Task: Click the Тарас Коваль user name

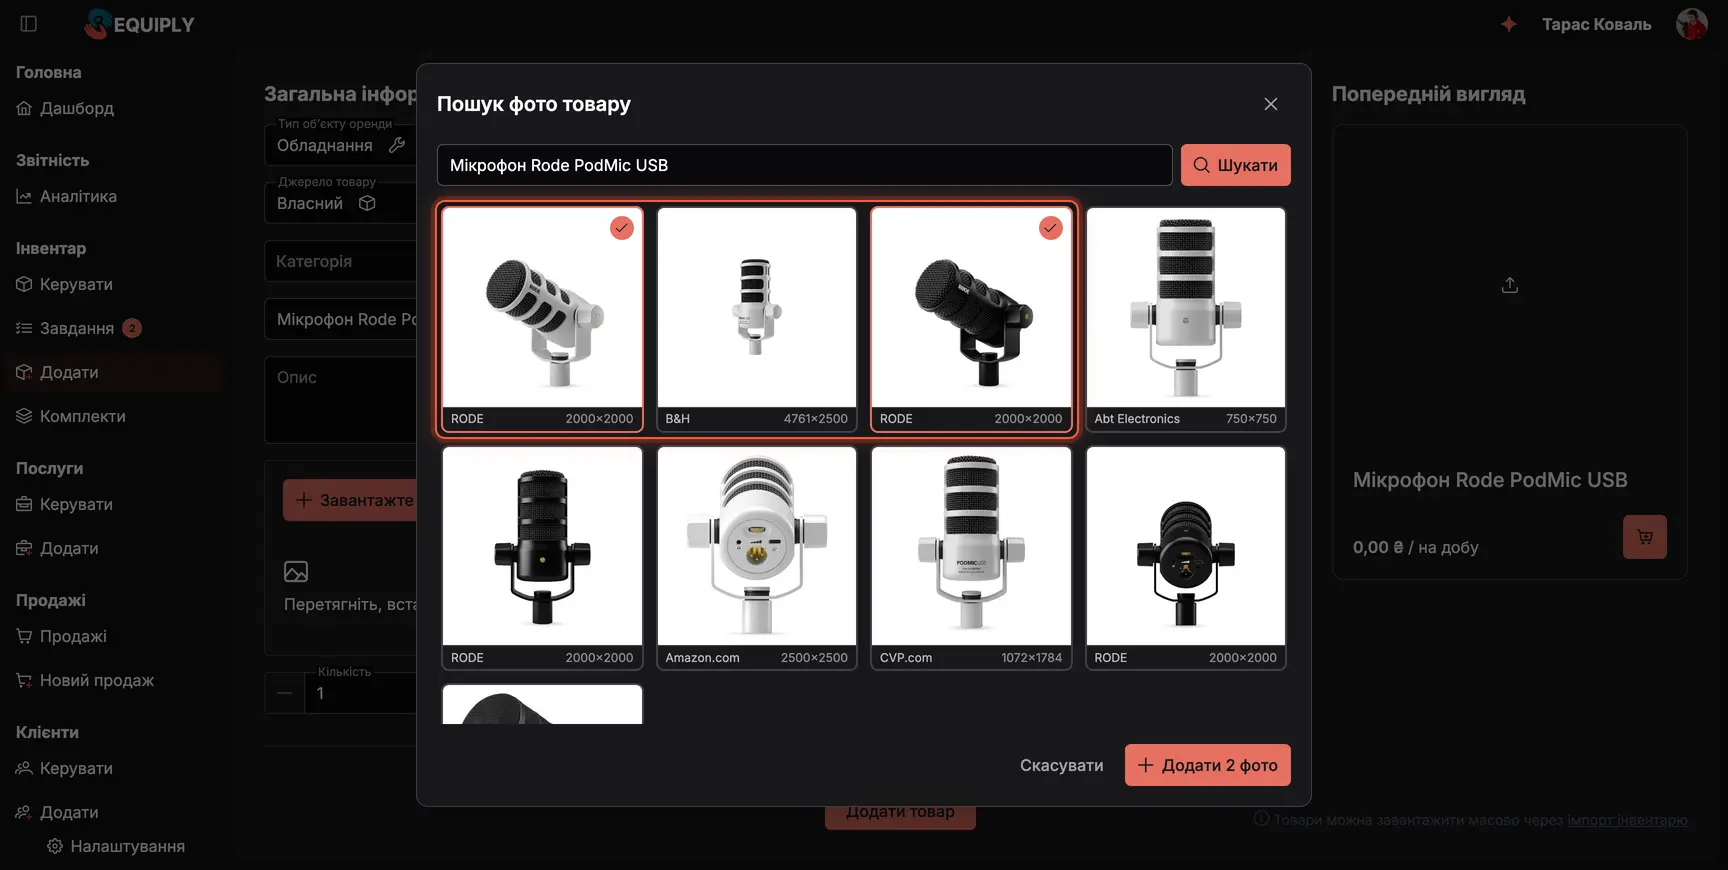Action: pyautogui.click(x=1597, y=24)
